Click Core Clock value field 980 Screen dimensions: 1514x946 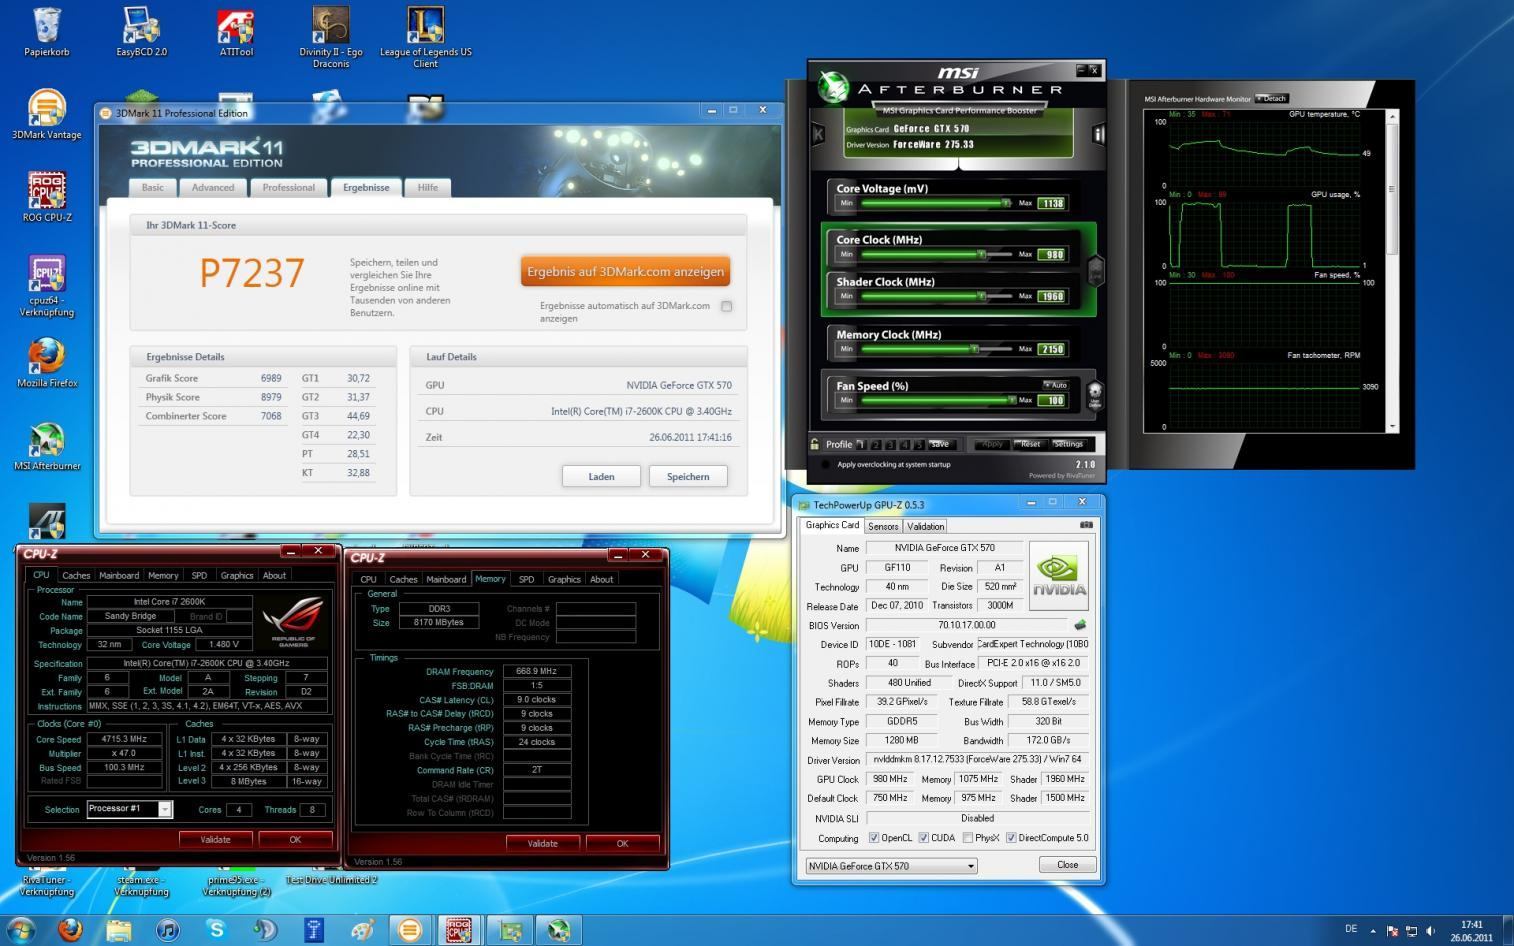(1052, 254)
